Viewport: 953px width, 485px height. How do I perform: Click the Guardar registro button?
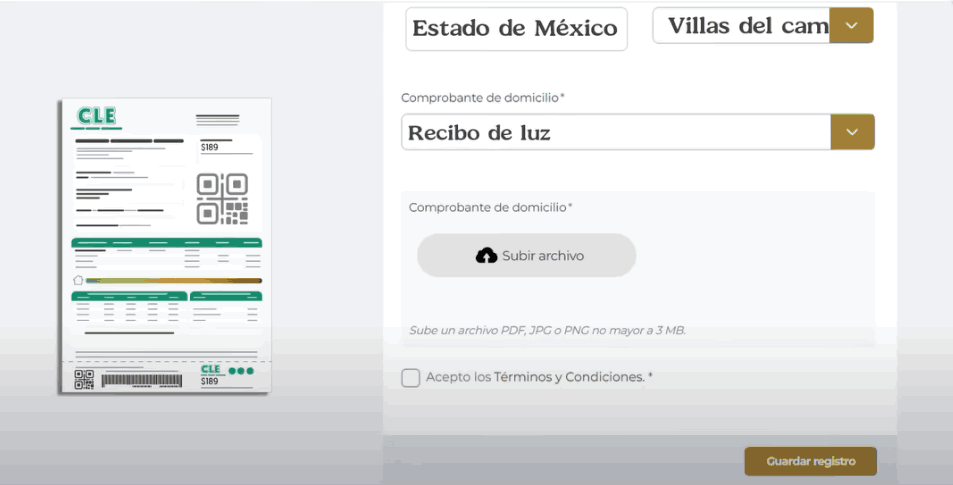tap(810, 461)
